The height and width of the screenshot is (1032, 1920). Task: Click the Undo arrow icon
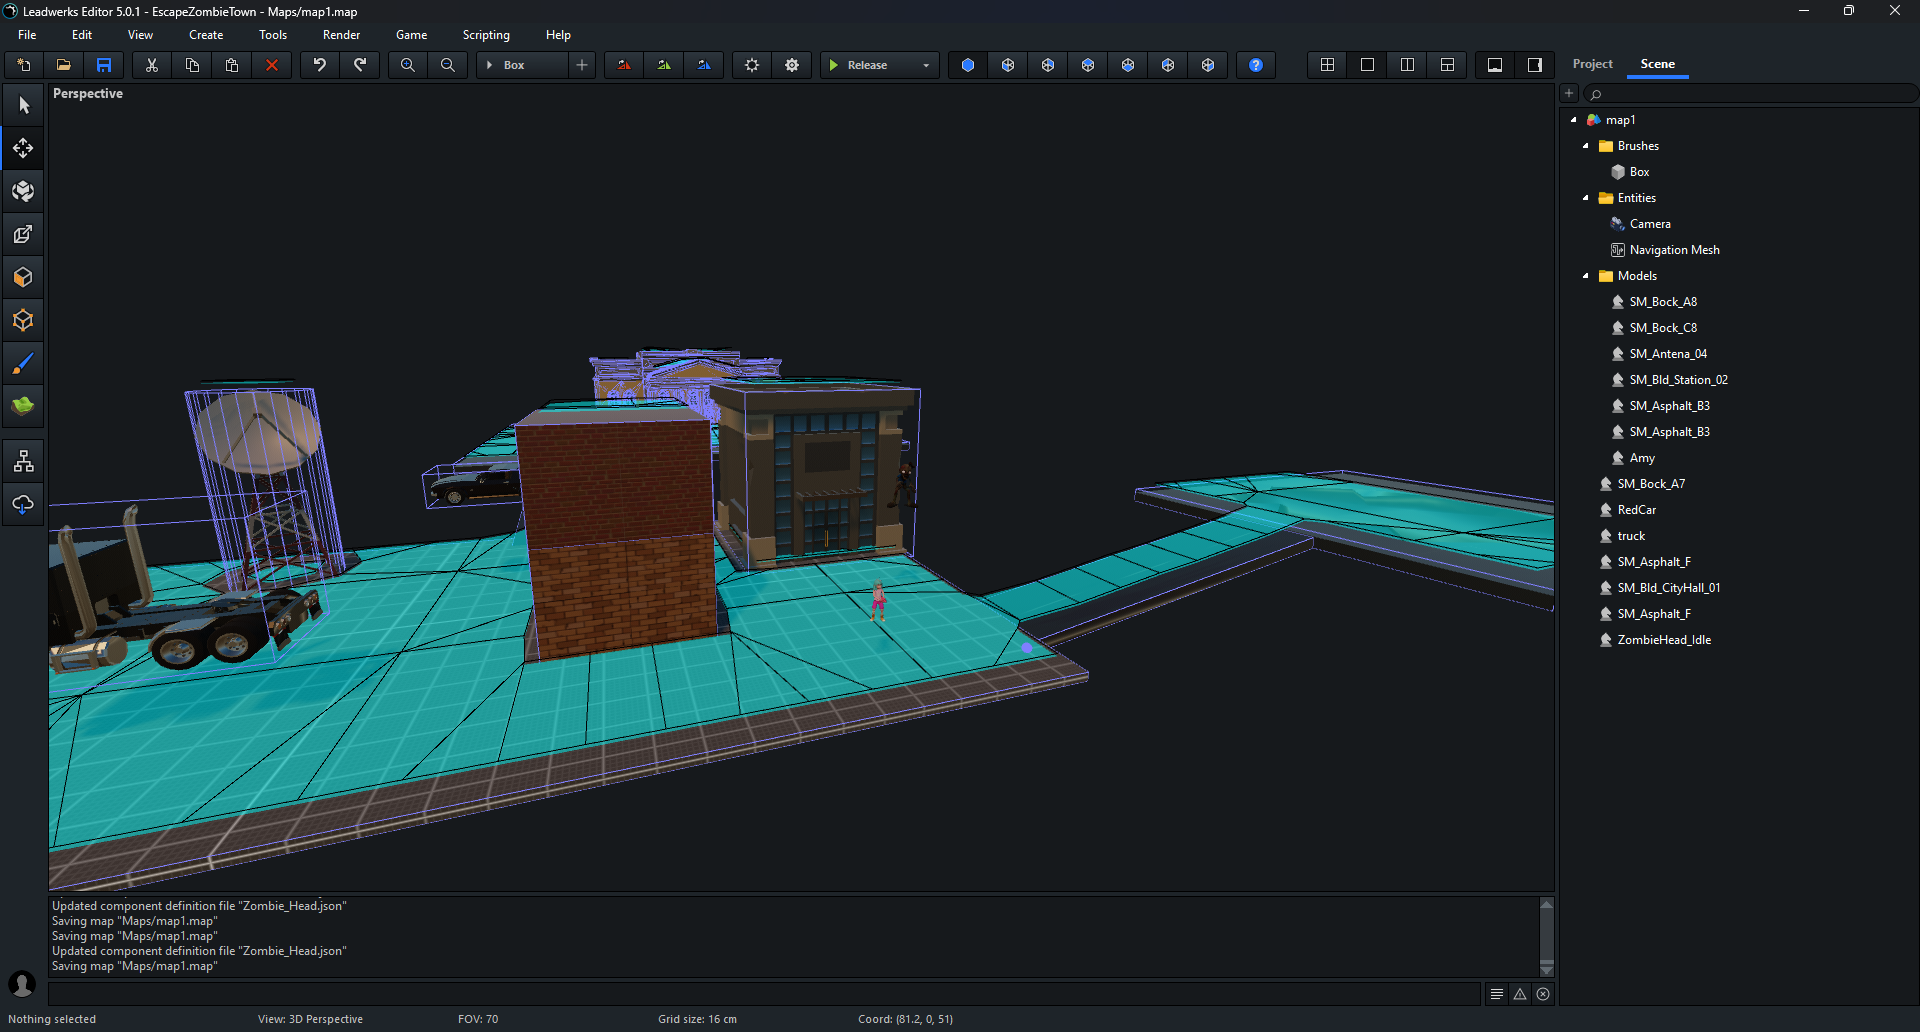point(320,65)
